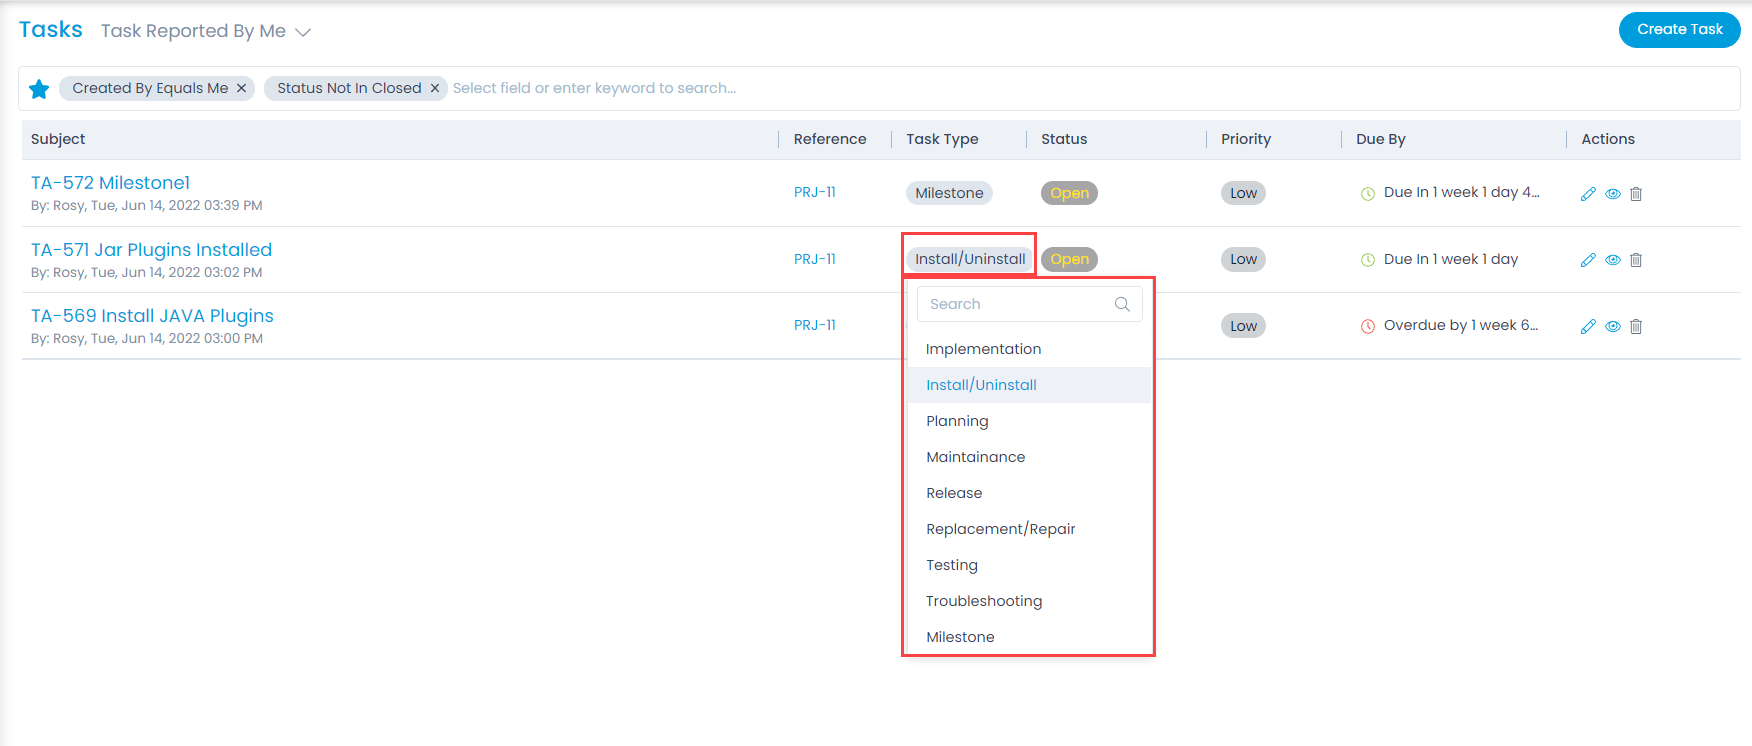Click the magnifier icon in dropdown search

click(1122, 304)
